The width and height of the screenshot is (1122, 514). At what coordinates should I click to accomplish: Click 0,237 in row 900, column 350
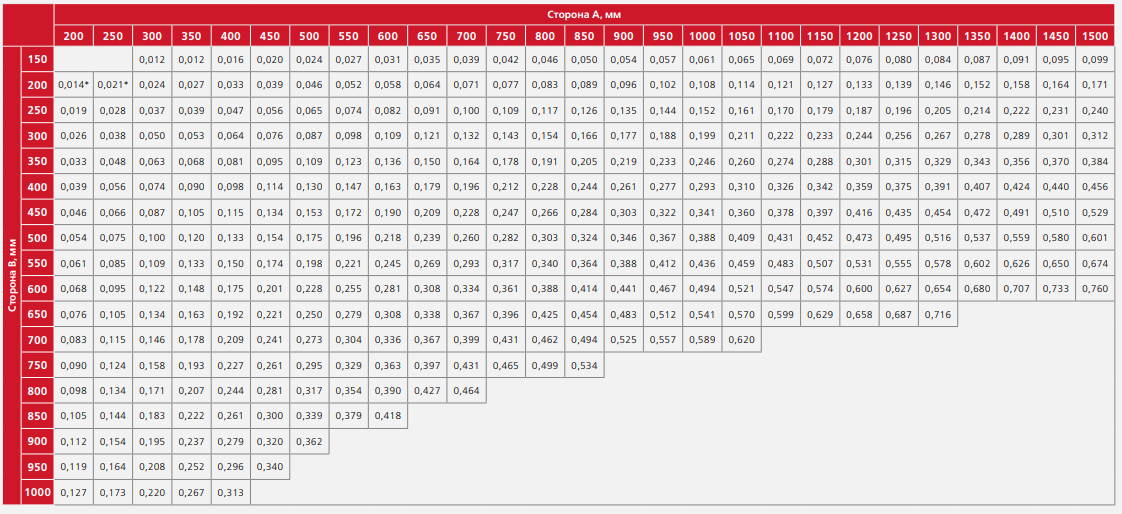pos(191,441)
